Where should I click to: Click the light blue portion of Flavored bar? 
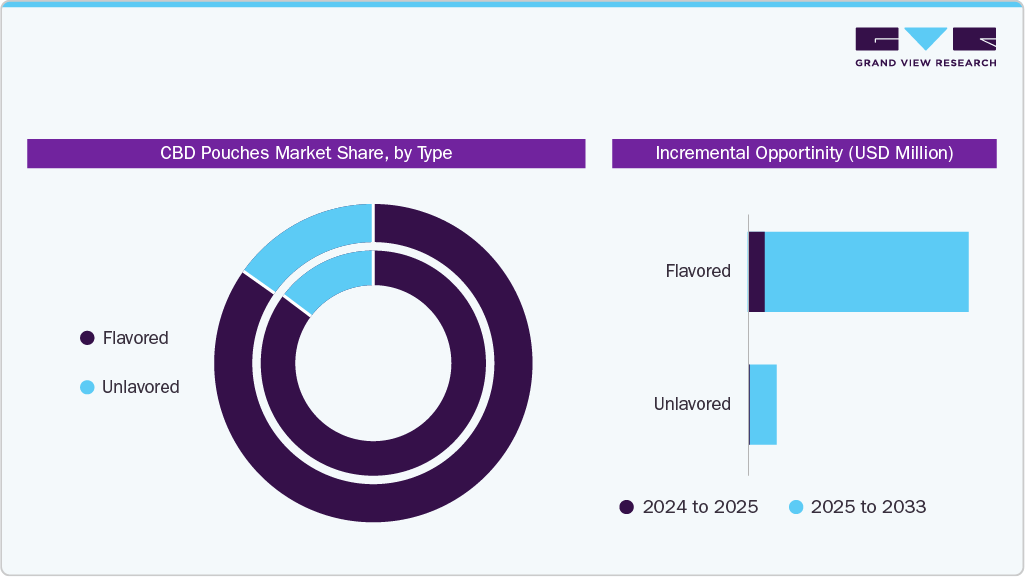[x=866, y=272]
